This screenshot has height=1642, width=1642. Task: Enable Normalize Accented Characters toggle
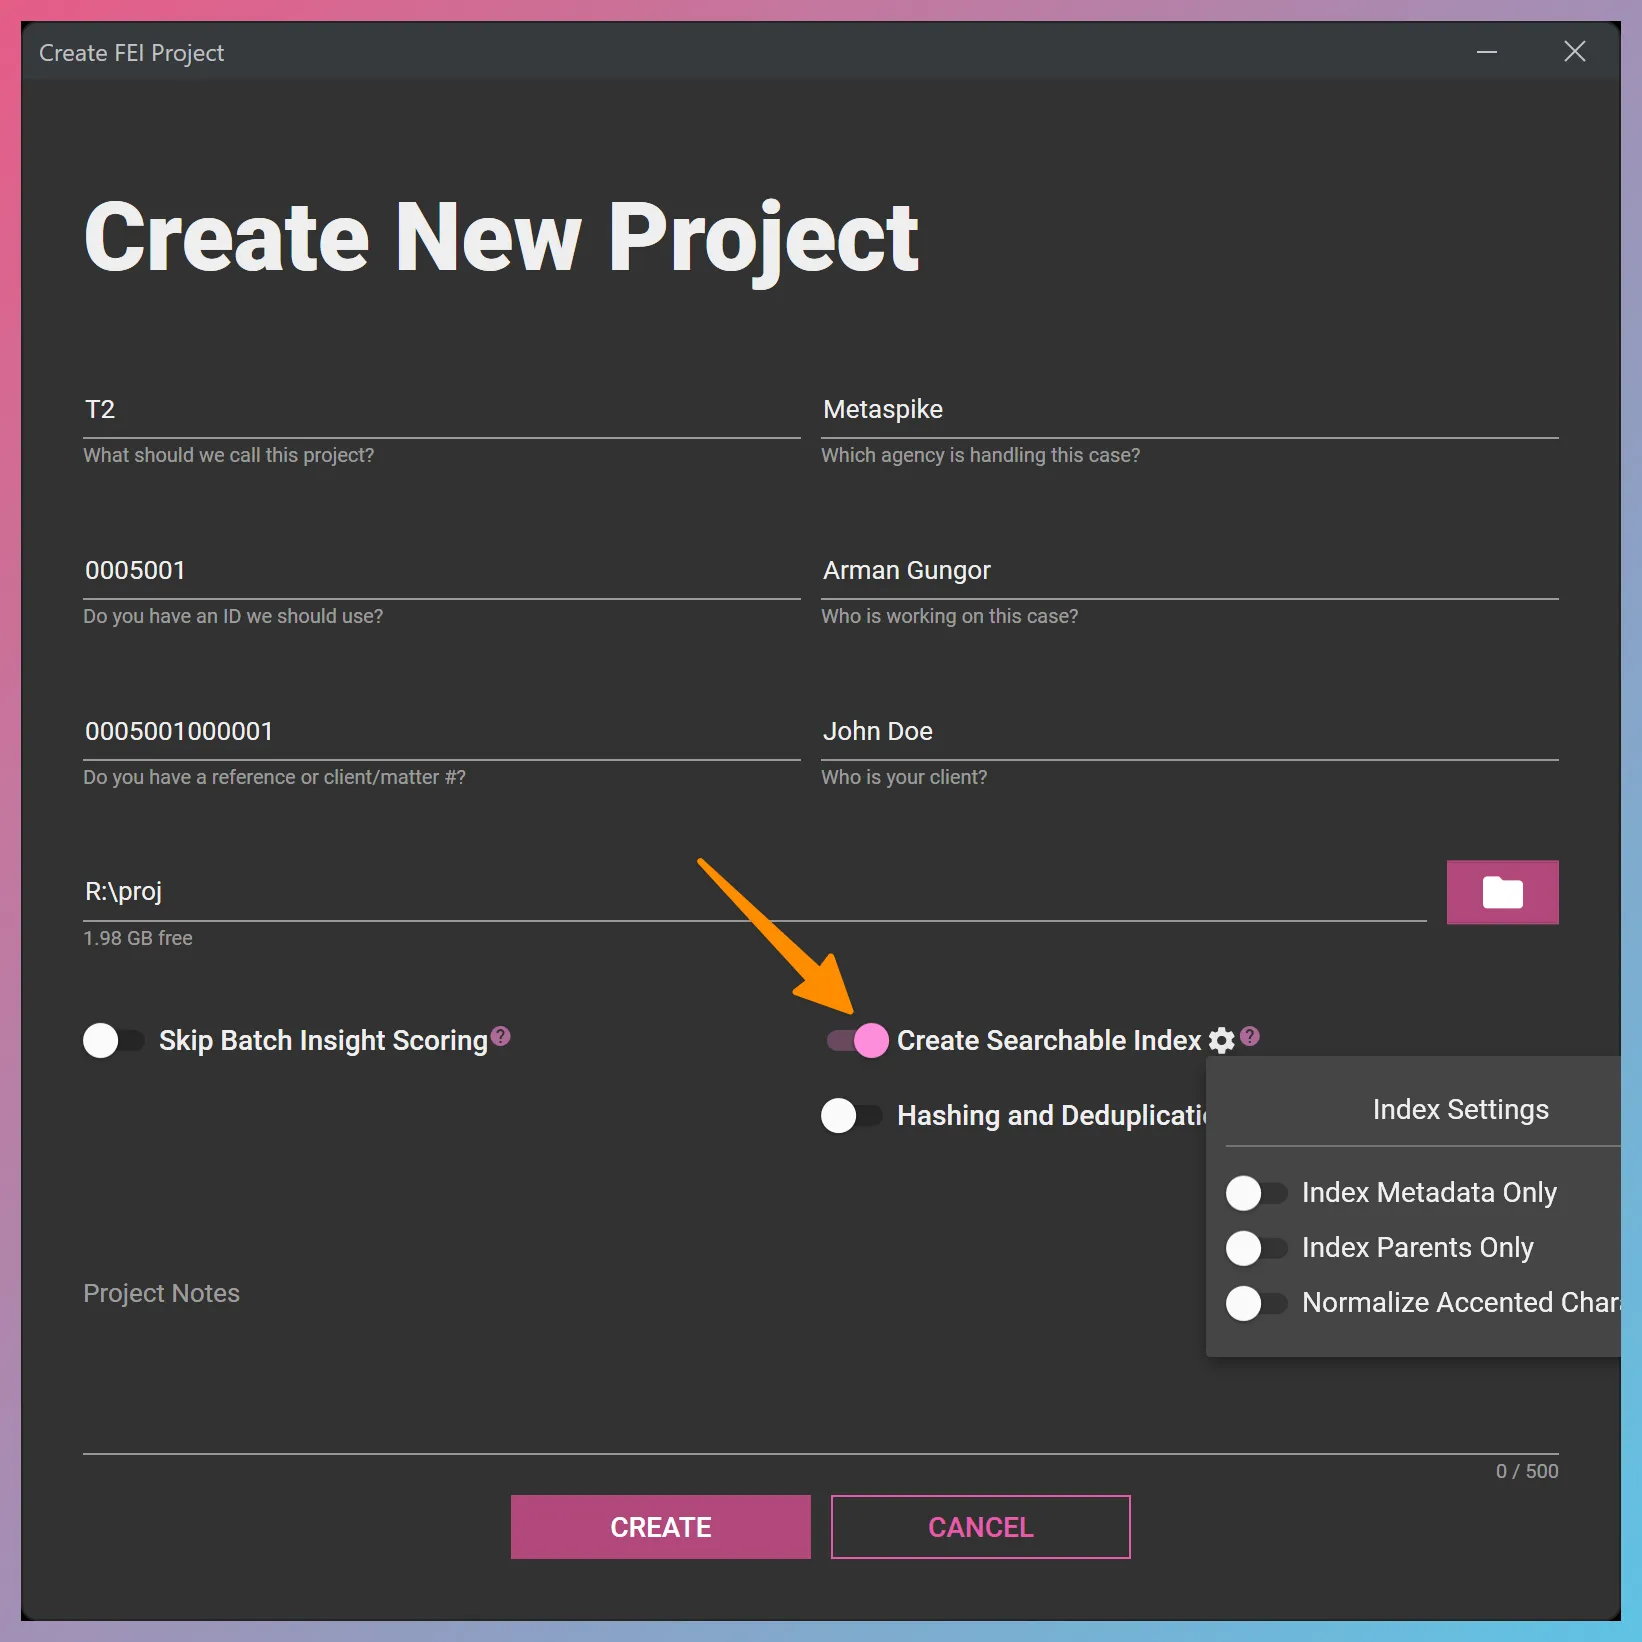[x=1256, y=1303]
